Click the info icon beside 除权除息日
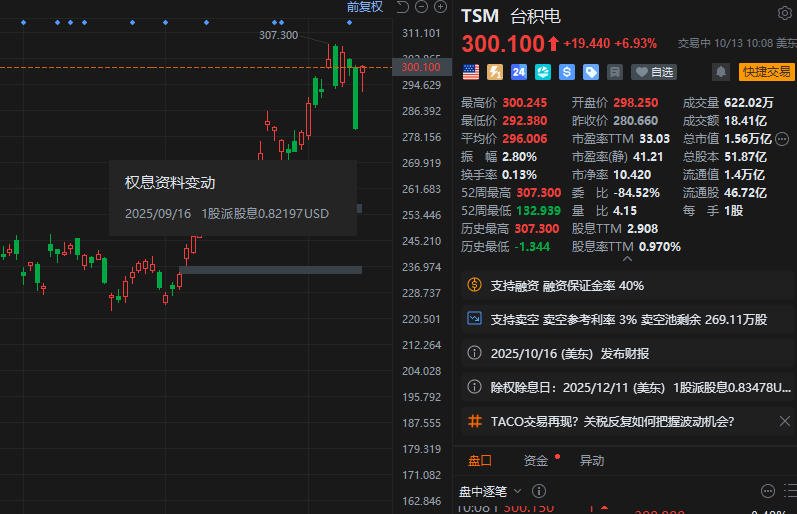The width and height of the screenshot is (797, 514). [x=474, y=387]
